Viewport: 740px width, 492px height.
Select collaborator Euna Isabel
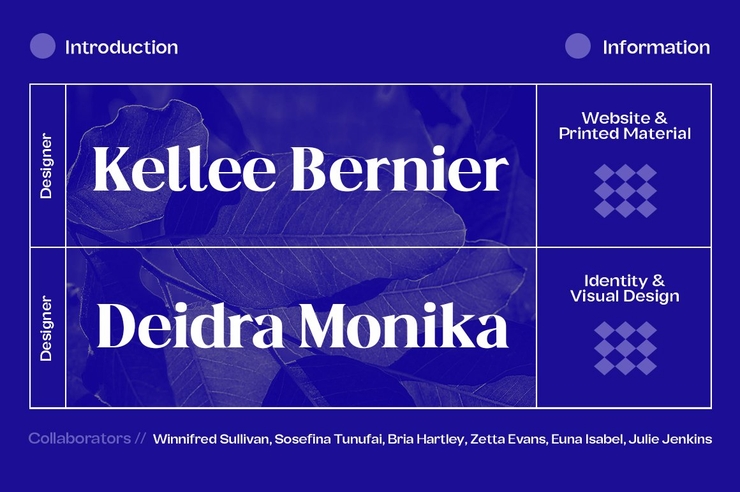click(x=587, y=439)
